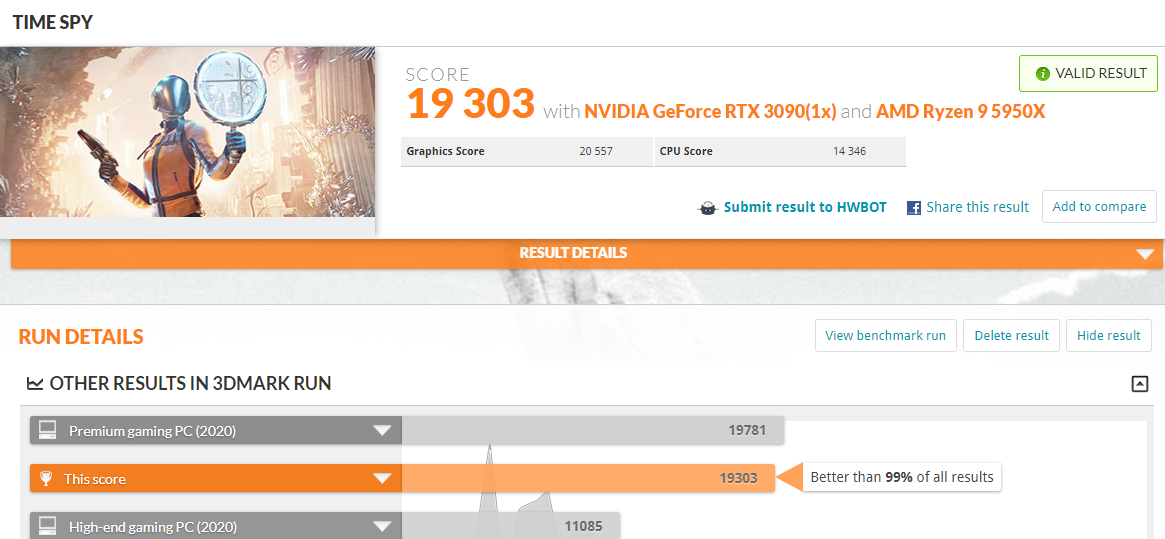Click the monitor icon for Premium gaming PC

[x=48, y=430]
